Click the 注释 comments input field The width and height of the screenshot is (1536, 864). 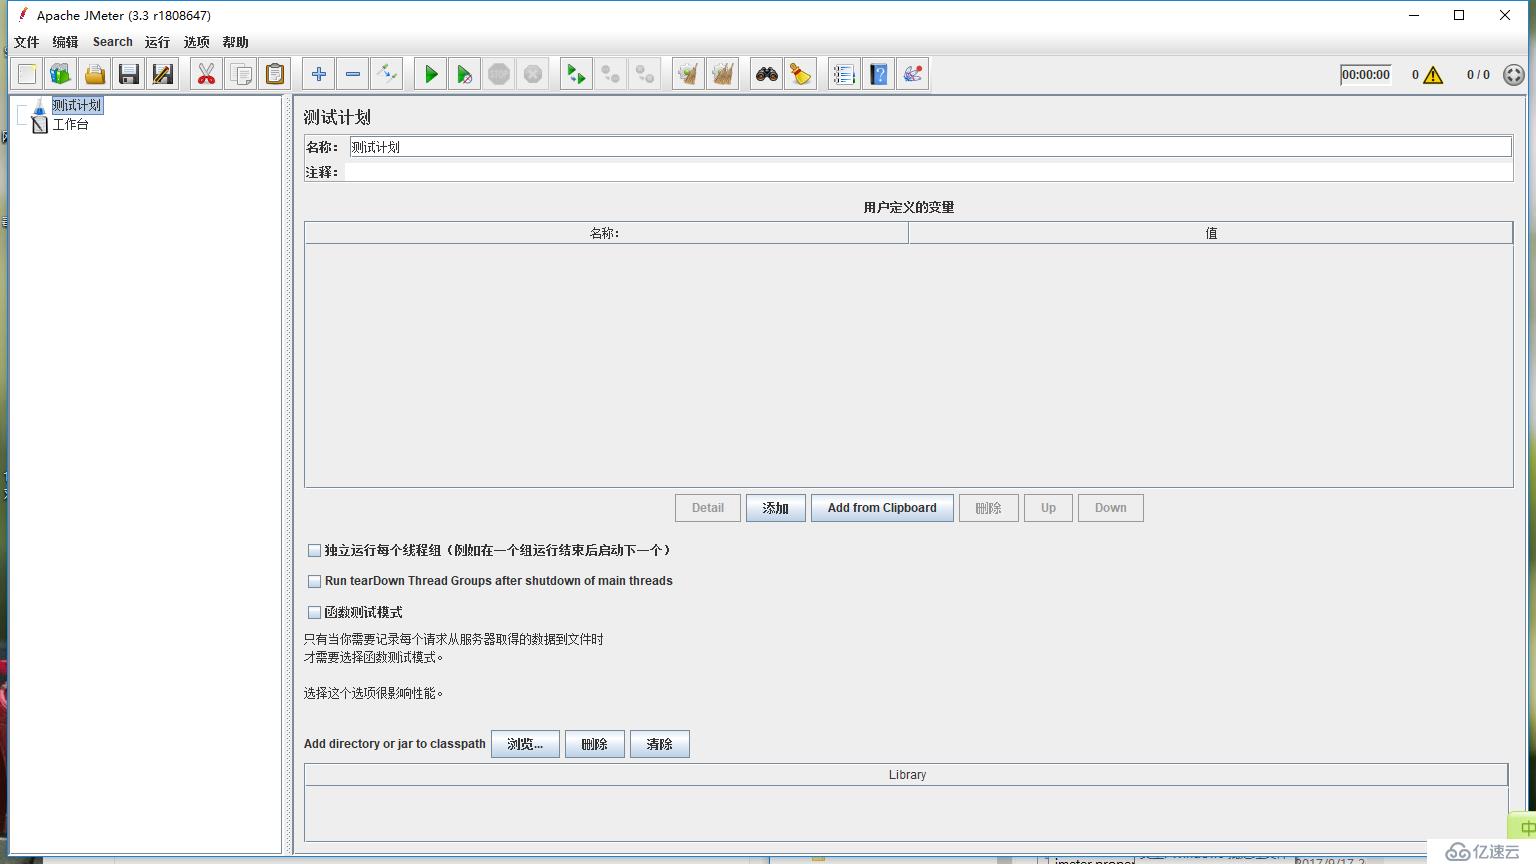pos(928,172)
